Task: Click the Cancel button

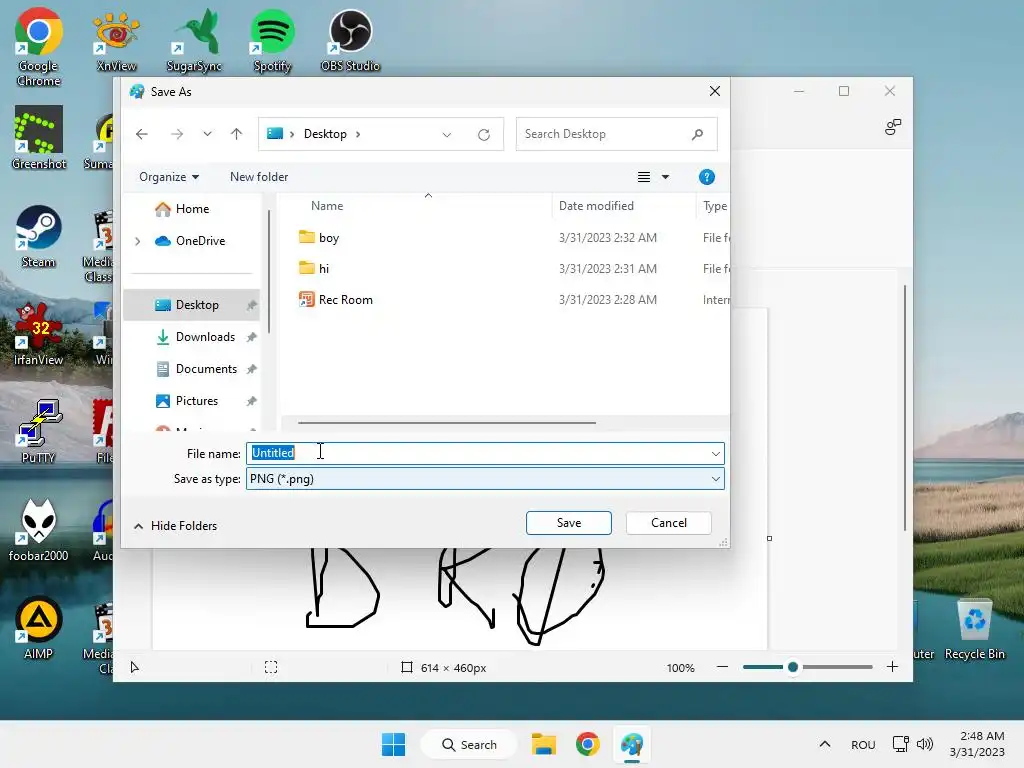Action: tap(669, 523)
